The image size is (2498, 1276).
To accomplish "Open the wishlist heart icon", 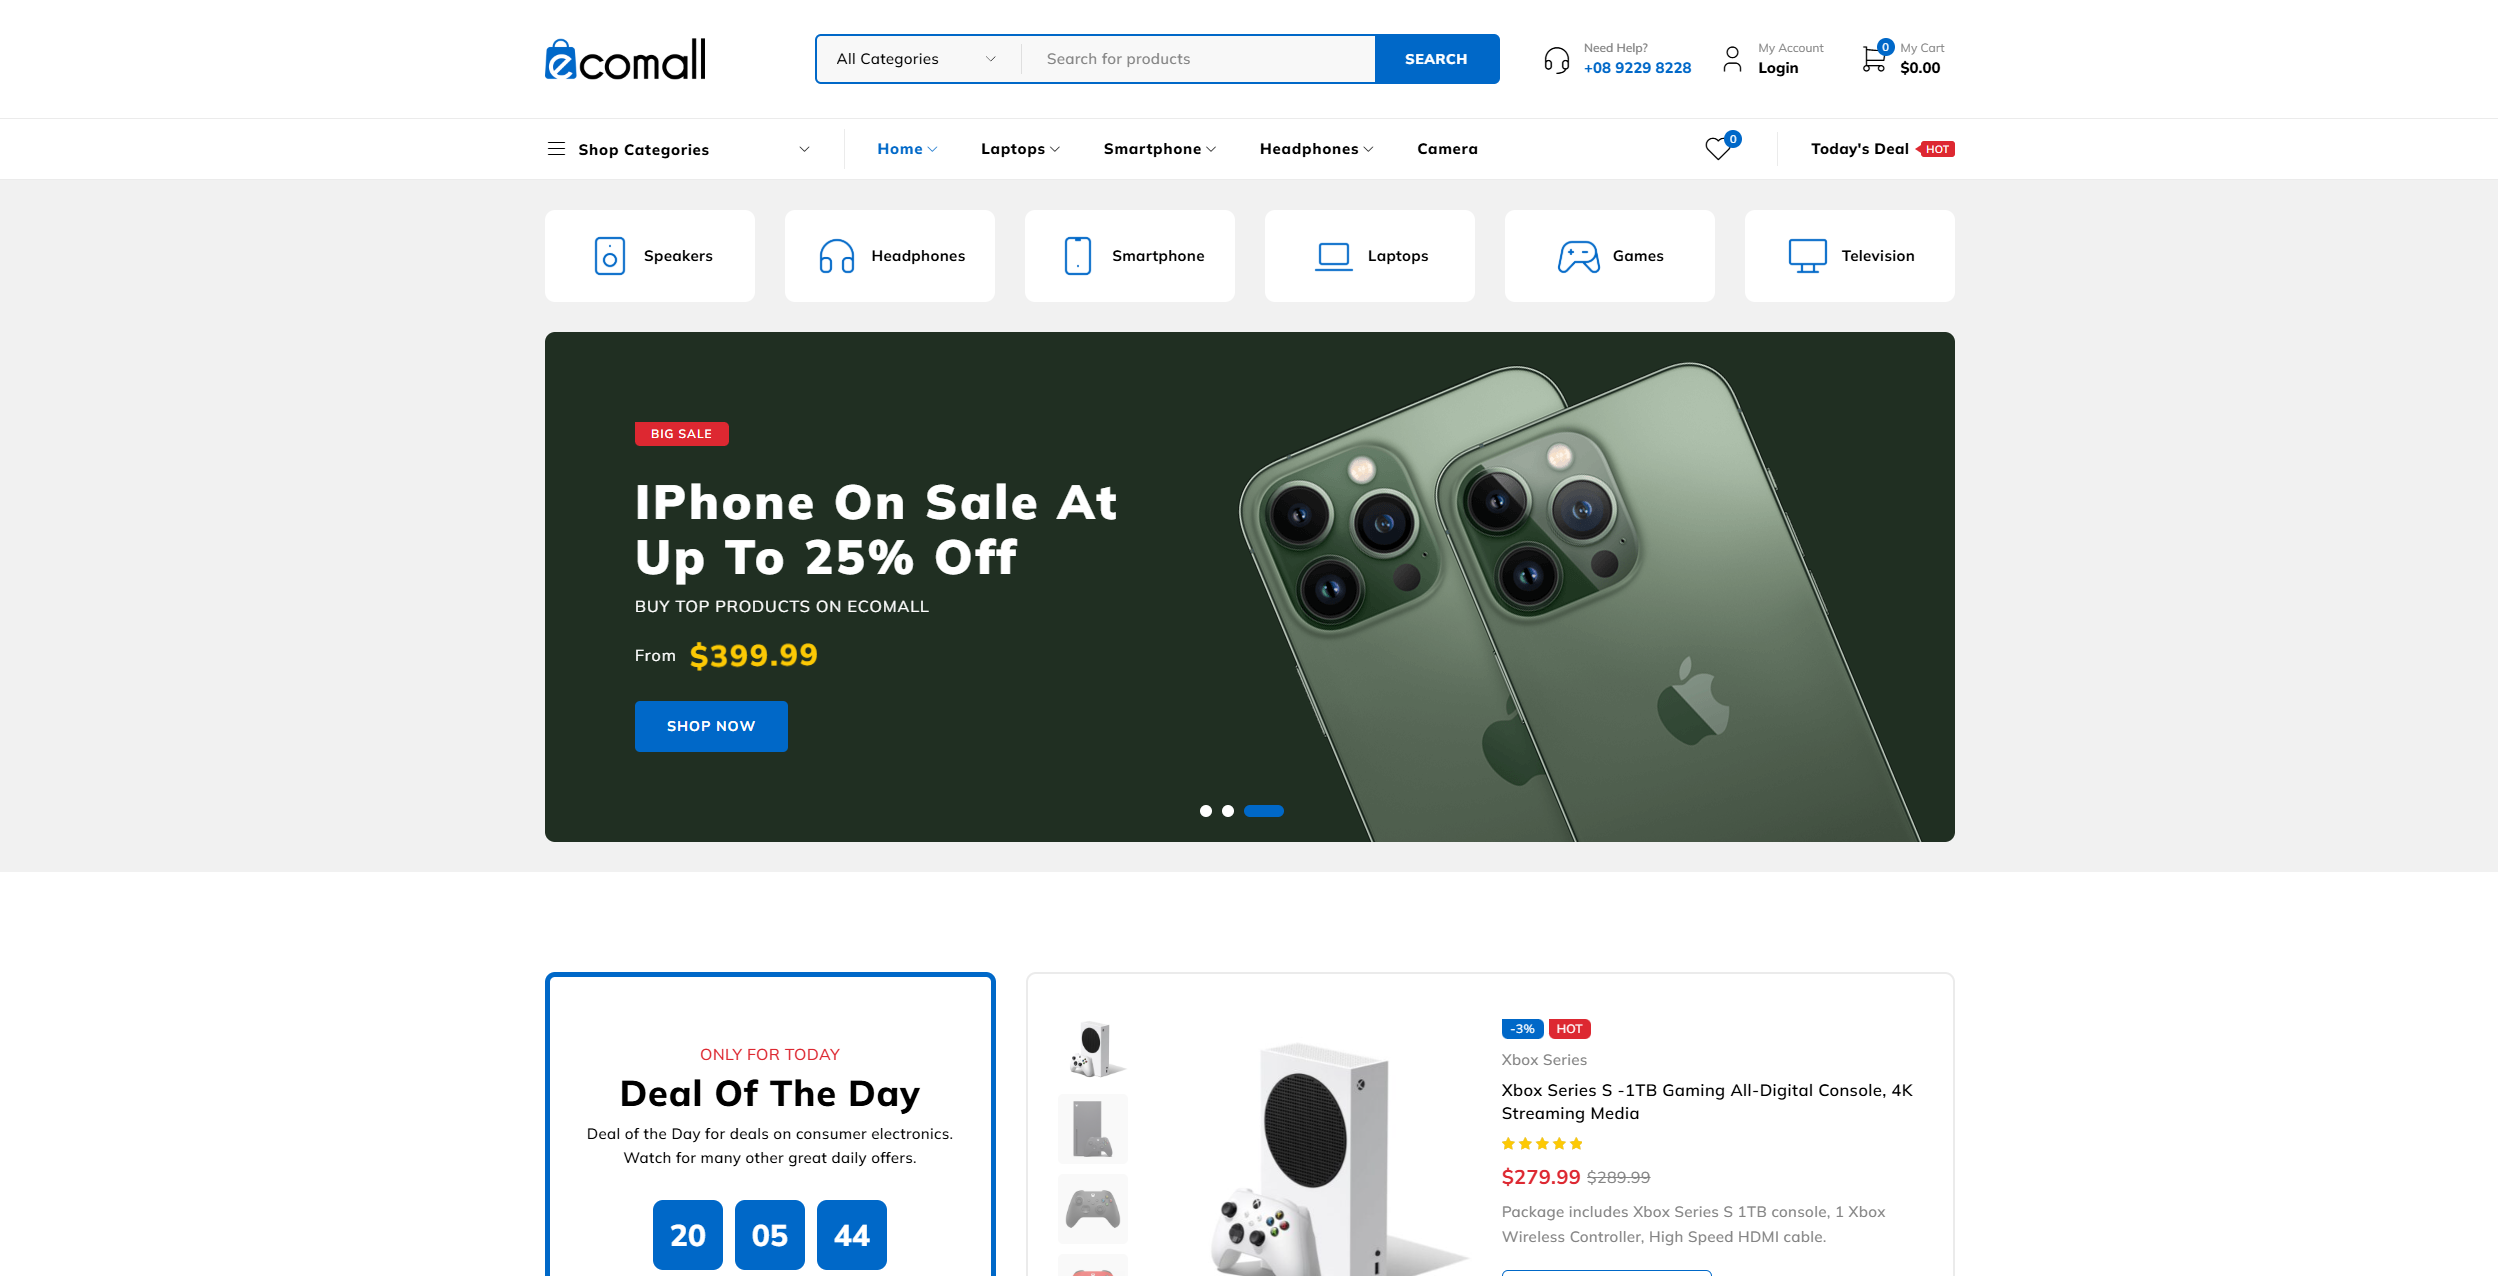I will coord(1718,148).
